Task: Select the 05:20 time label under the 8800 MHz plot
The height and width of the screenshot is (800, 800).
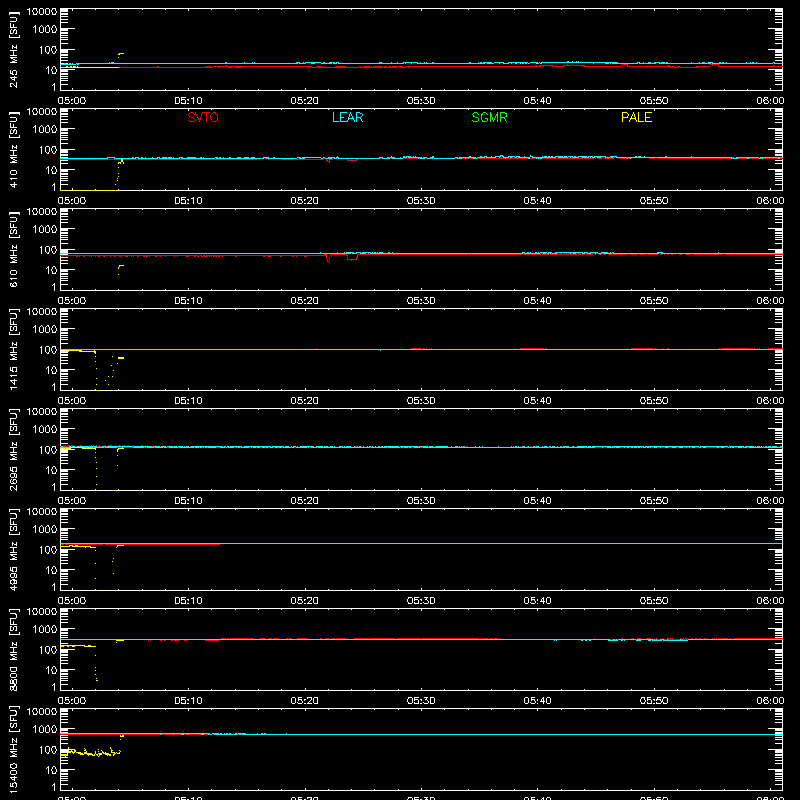Action: point(305,701)
